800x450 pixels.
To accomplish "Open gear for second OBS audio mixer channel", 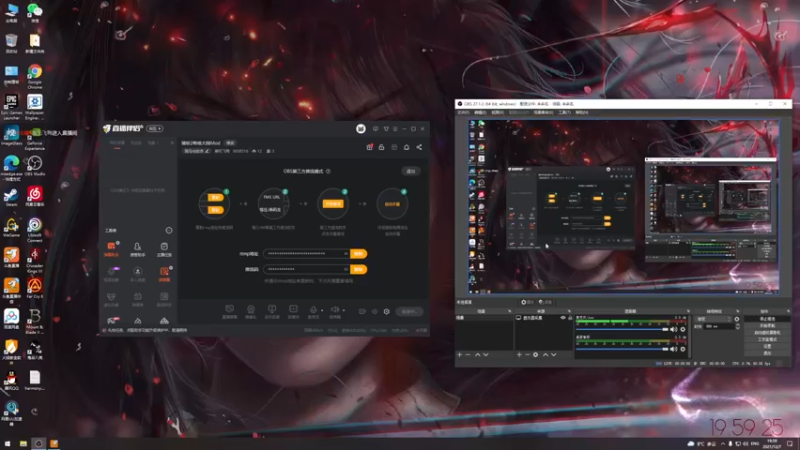I will [x=683, y=349].
